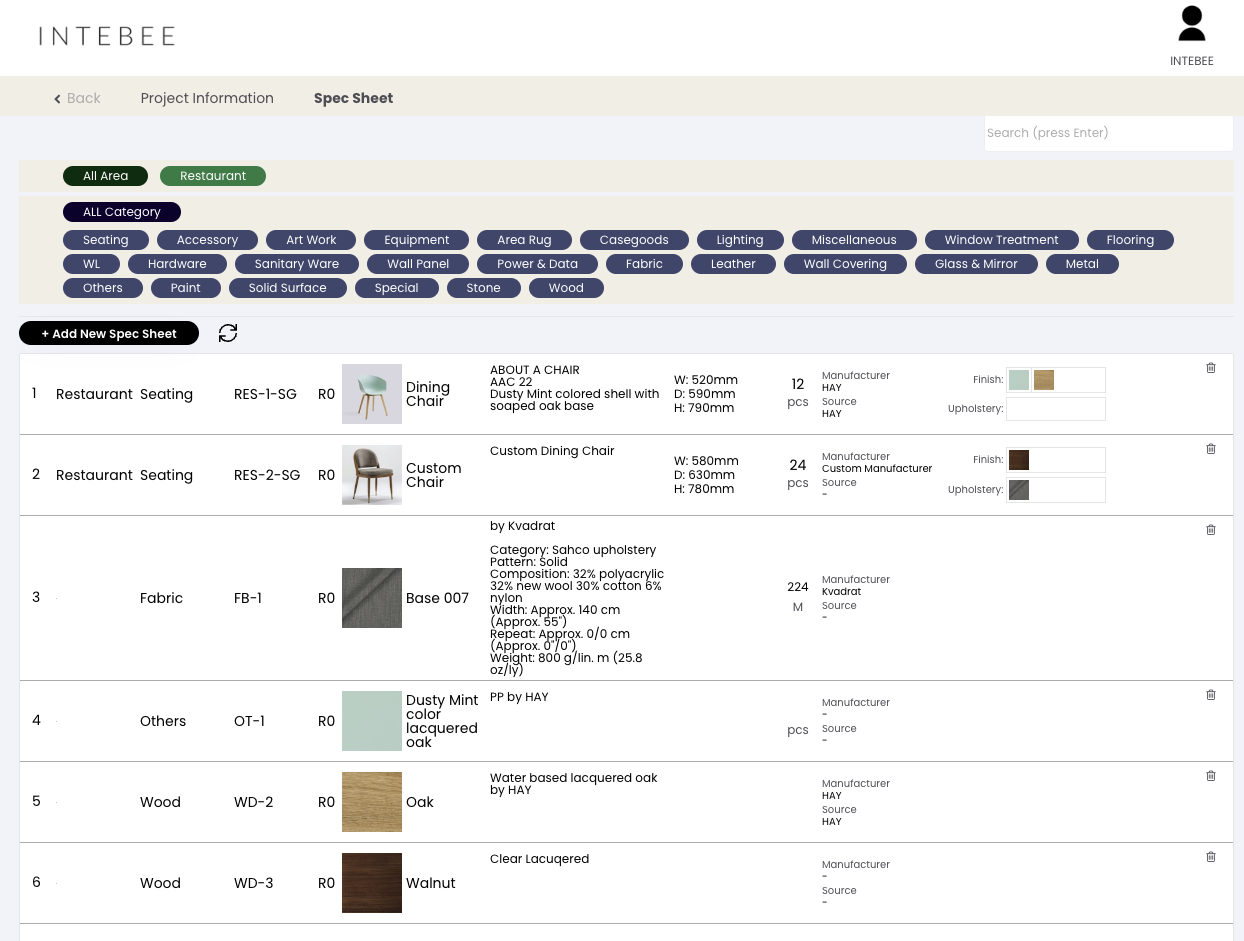
Task: Click the Add New Spec Sheet button
Action: point(109,334)
